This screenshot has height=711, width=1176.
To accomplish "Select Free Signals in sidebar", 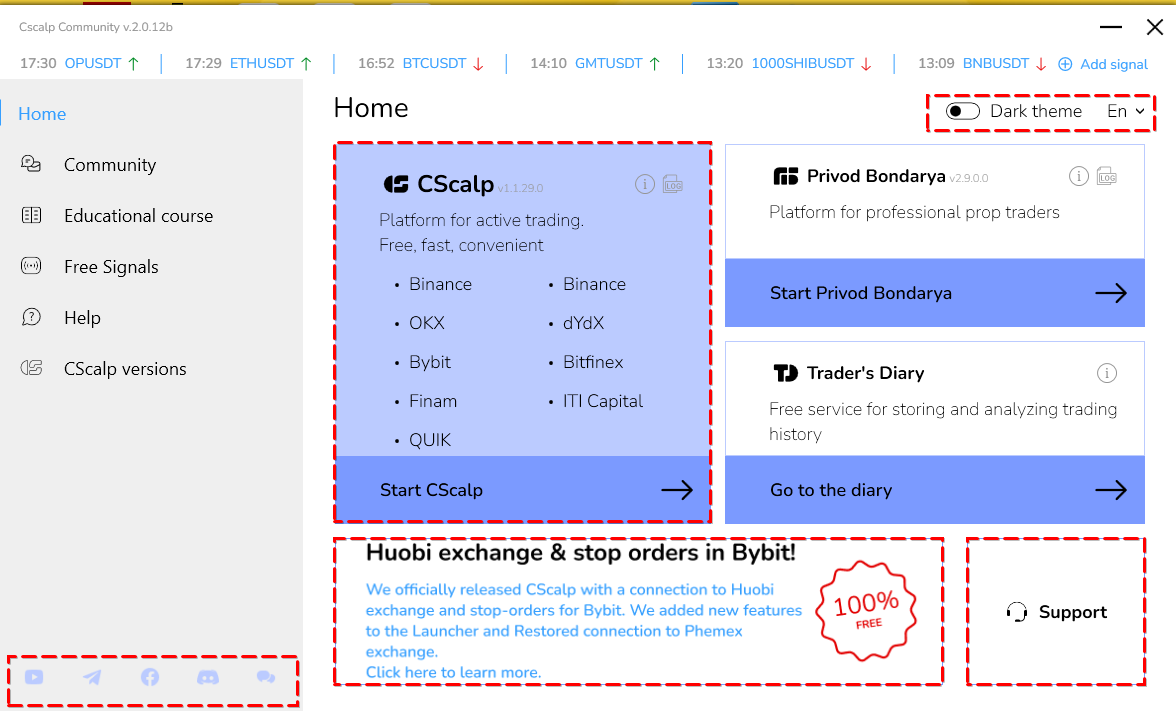I will coord(111,267).
